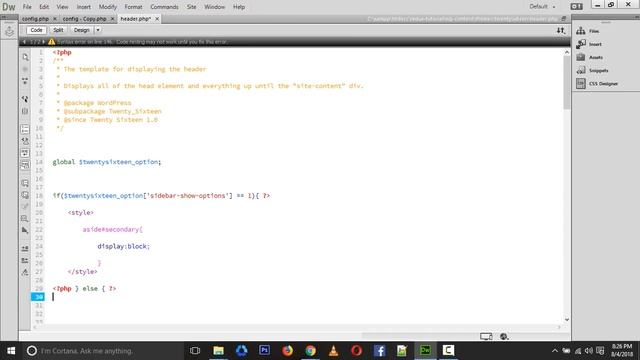Click the upload icon above the coding toolbar
The image size is (640, 360).
(9, 31)
